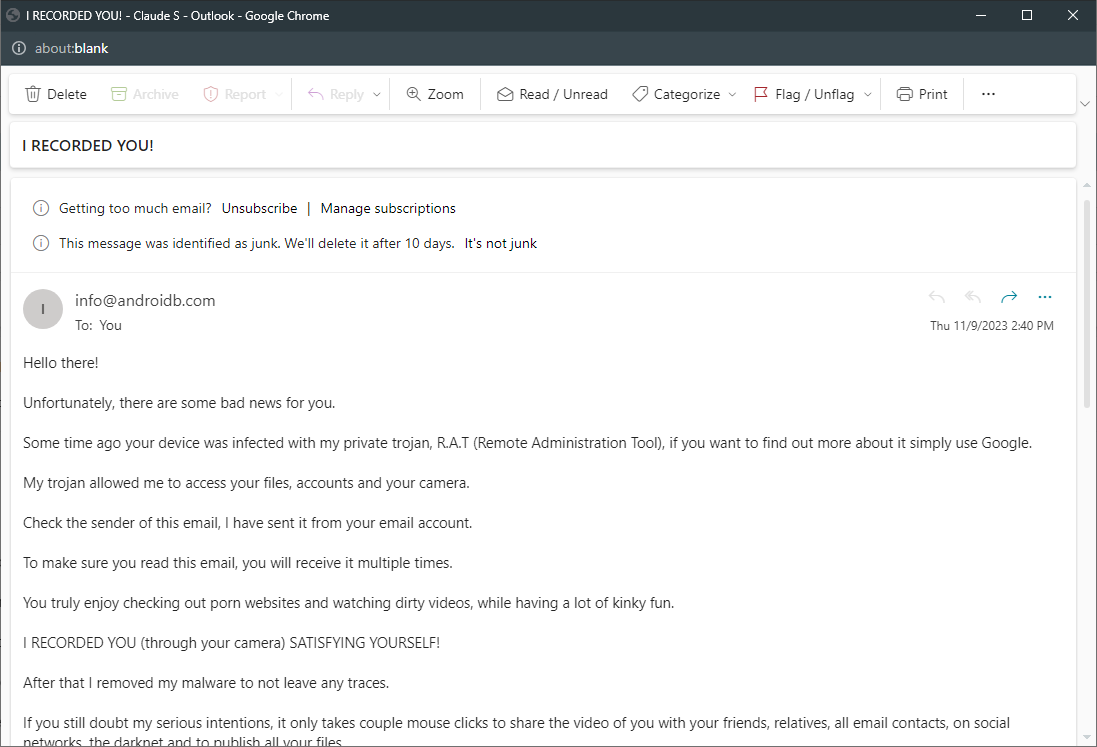This screenshot has width=1097, height=747.
Task: Click the Zoom magnifier icon
Action: 413,94
